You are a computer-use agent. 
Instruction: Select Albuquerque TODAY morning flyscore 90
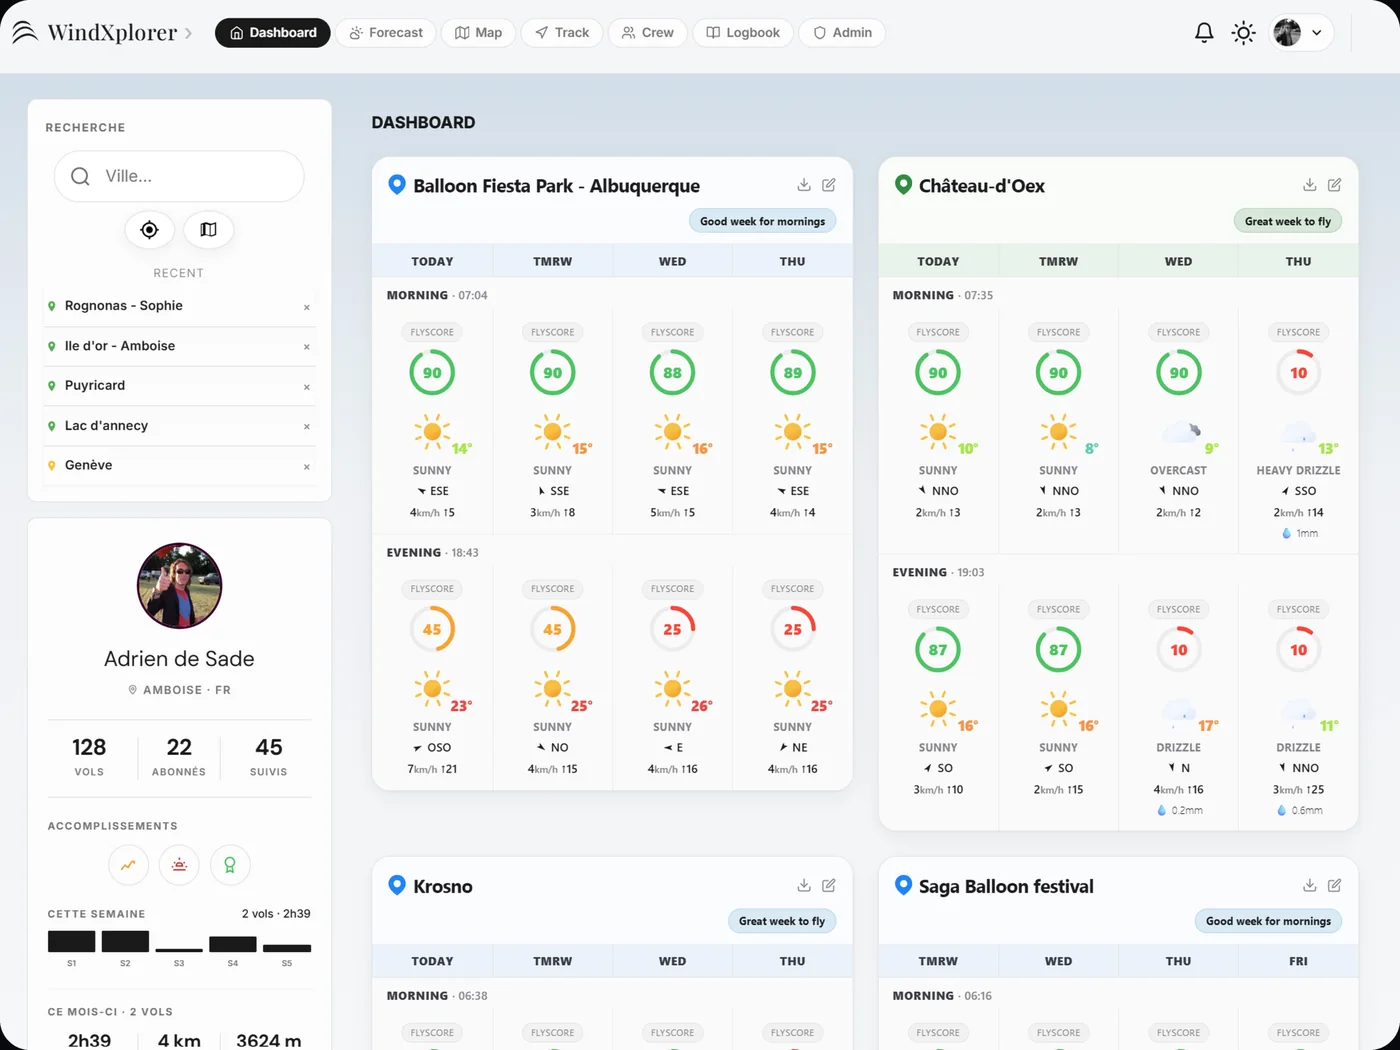(x=432, y=373)
